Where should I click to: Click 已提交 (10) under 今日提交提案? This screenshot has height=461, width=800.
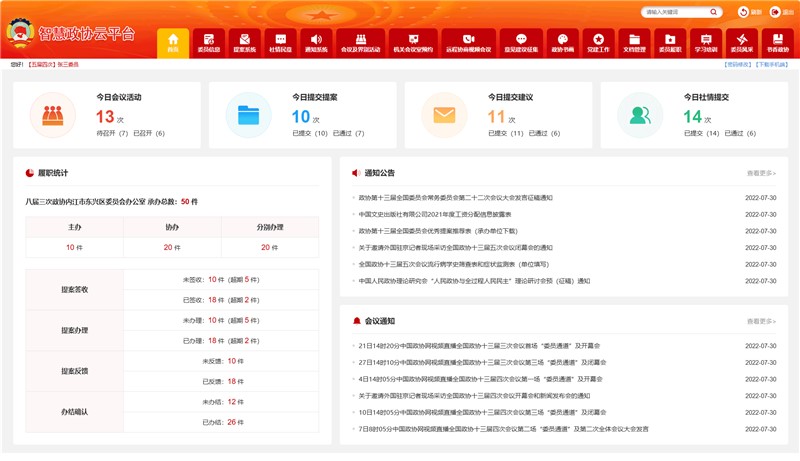tap(310, 133)
